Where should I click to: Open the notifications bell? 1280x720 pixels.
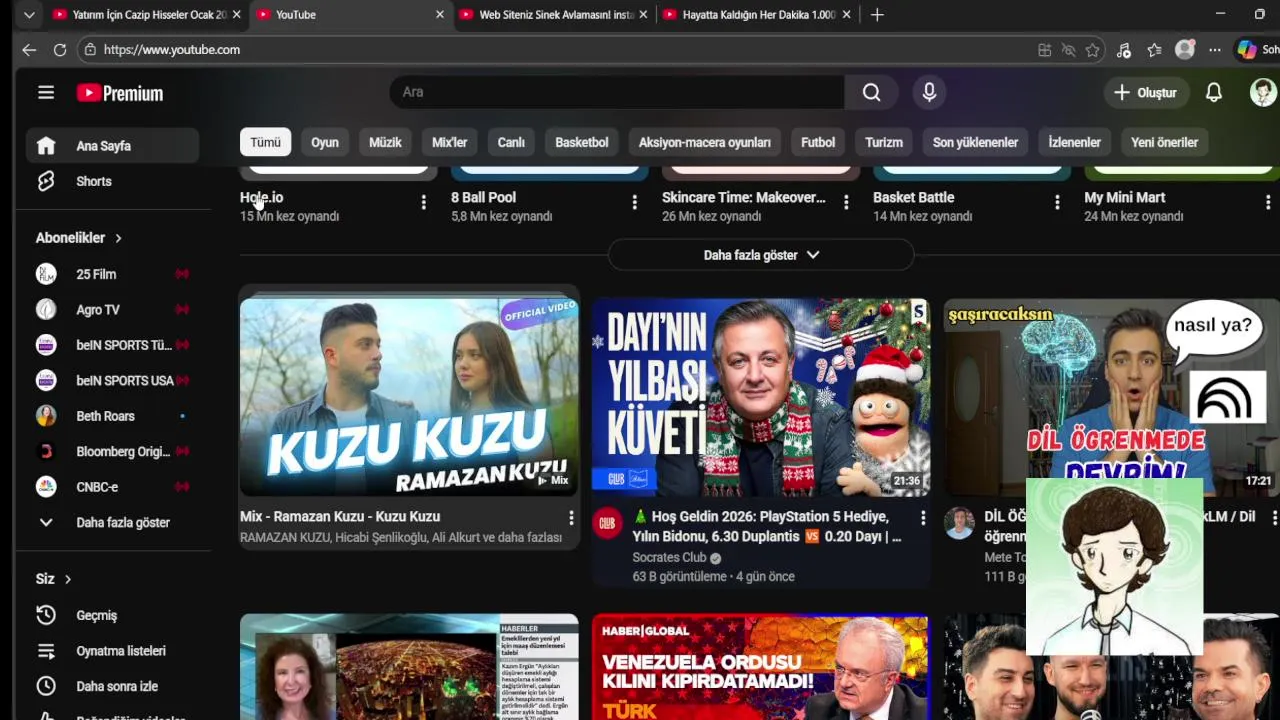[x=1213, y=92]
